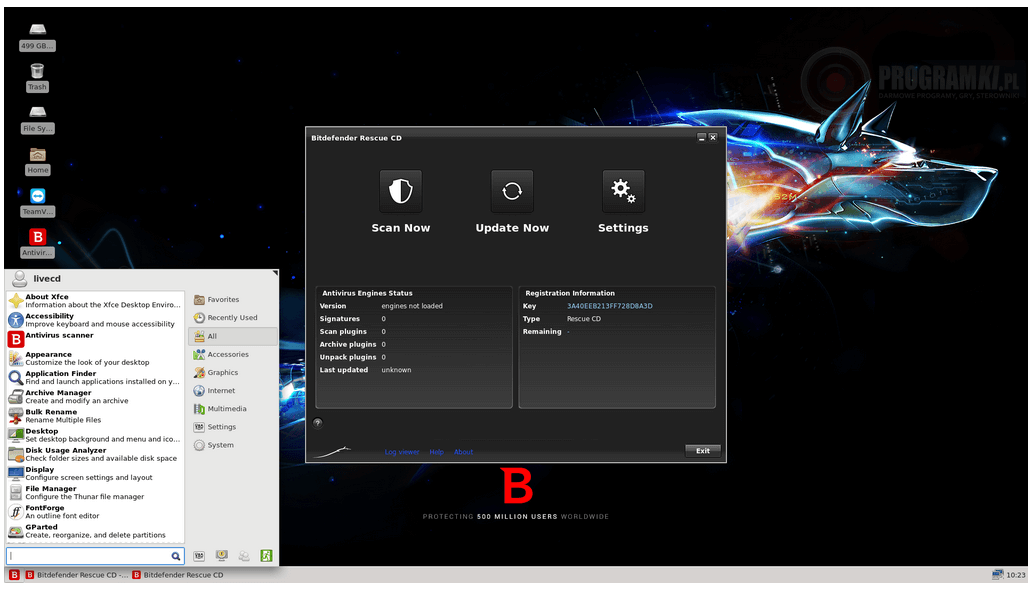
Task: Open the Home folder desktop icon
Action: [38, 161]
